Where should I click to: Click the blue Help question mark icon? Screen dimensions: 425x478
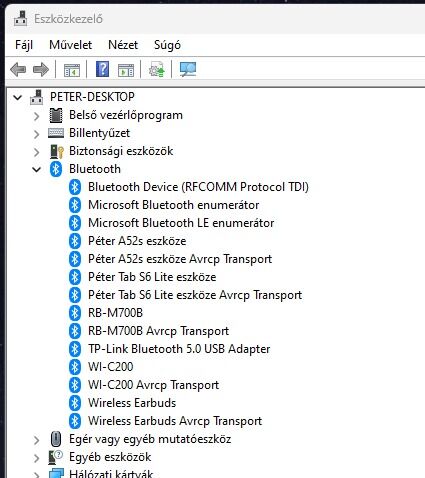tap(102, 69)
